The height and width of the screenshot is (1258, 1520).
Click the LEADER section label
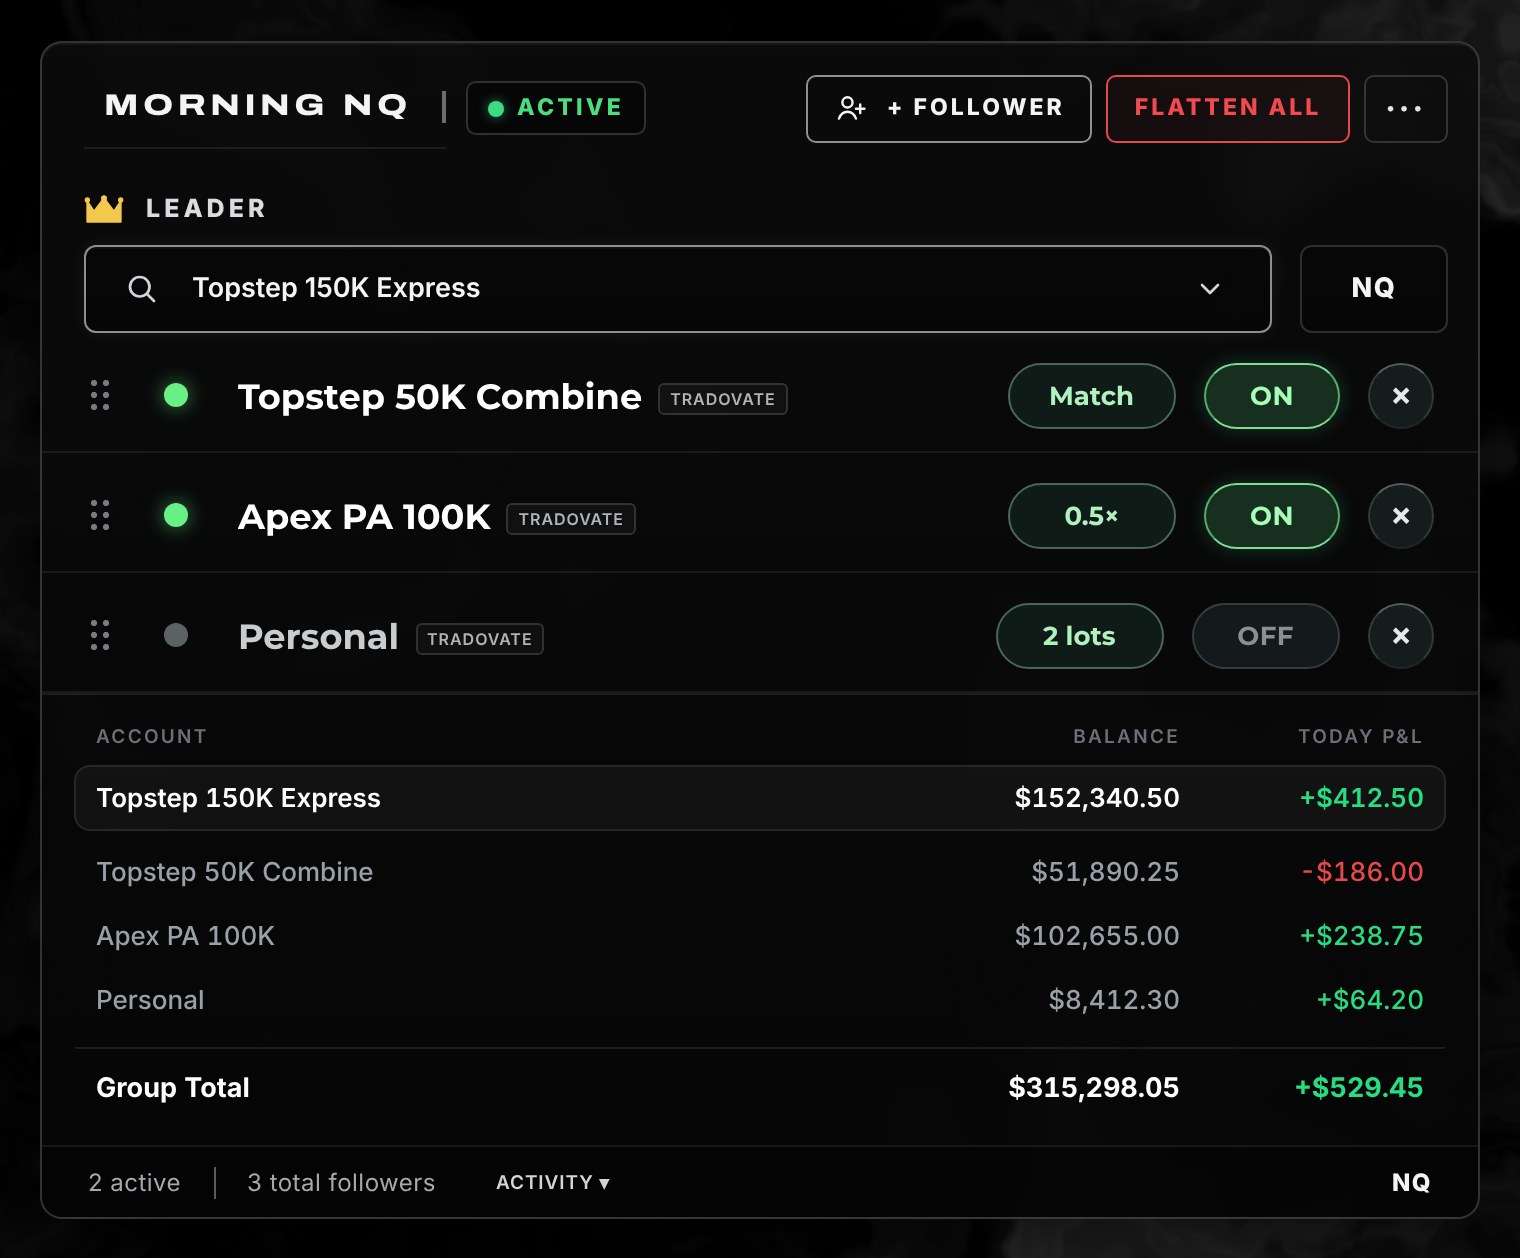click(x=206, y=209)
